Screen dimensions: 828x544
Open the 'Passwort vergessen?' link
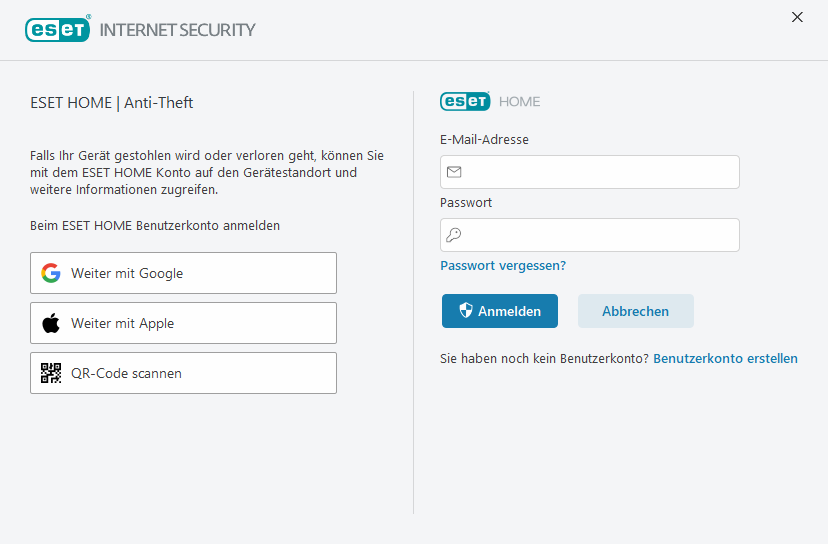pos(503,266)
